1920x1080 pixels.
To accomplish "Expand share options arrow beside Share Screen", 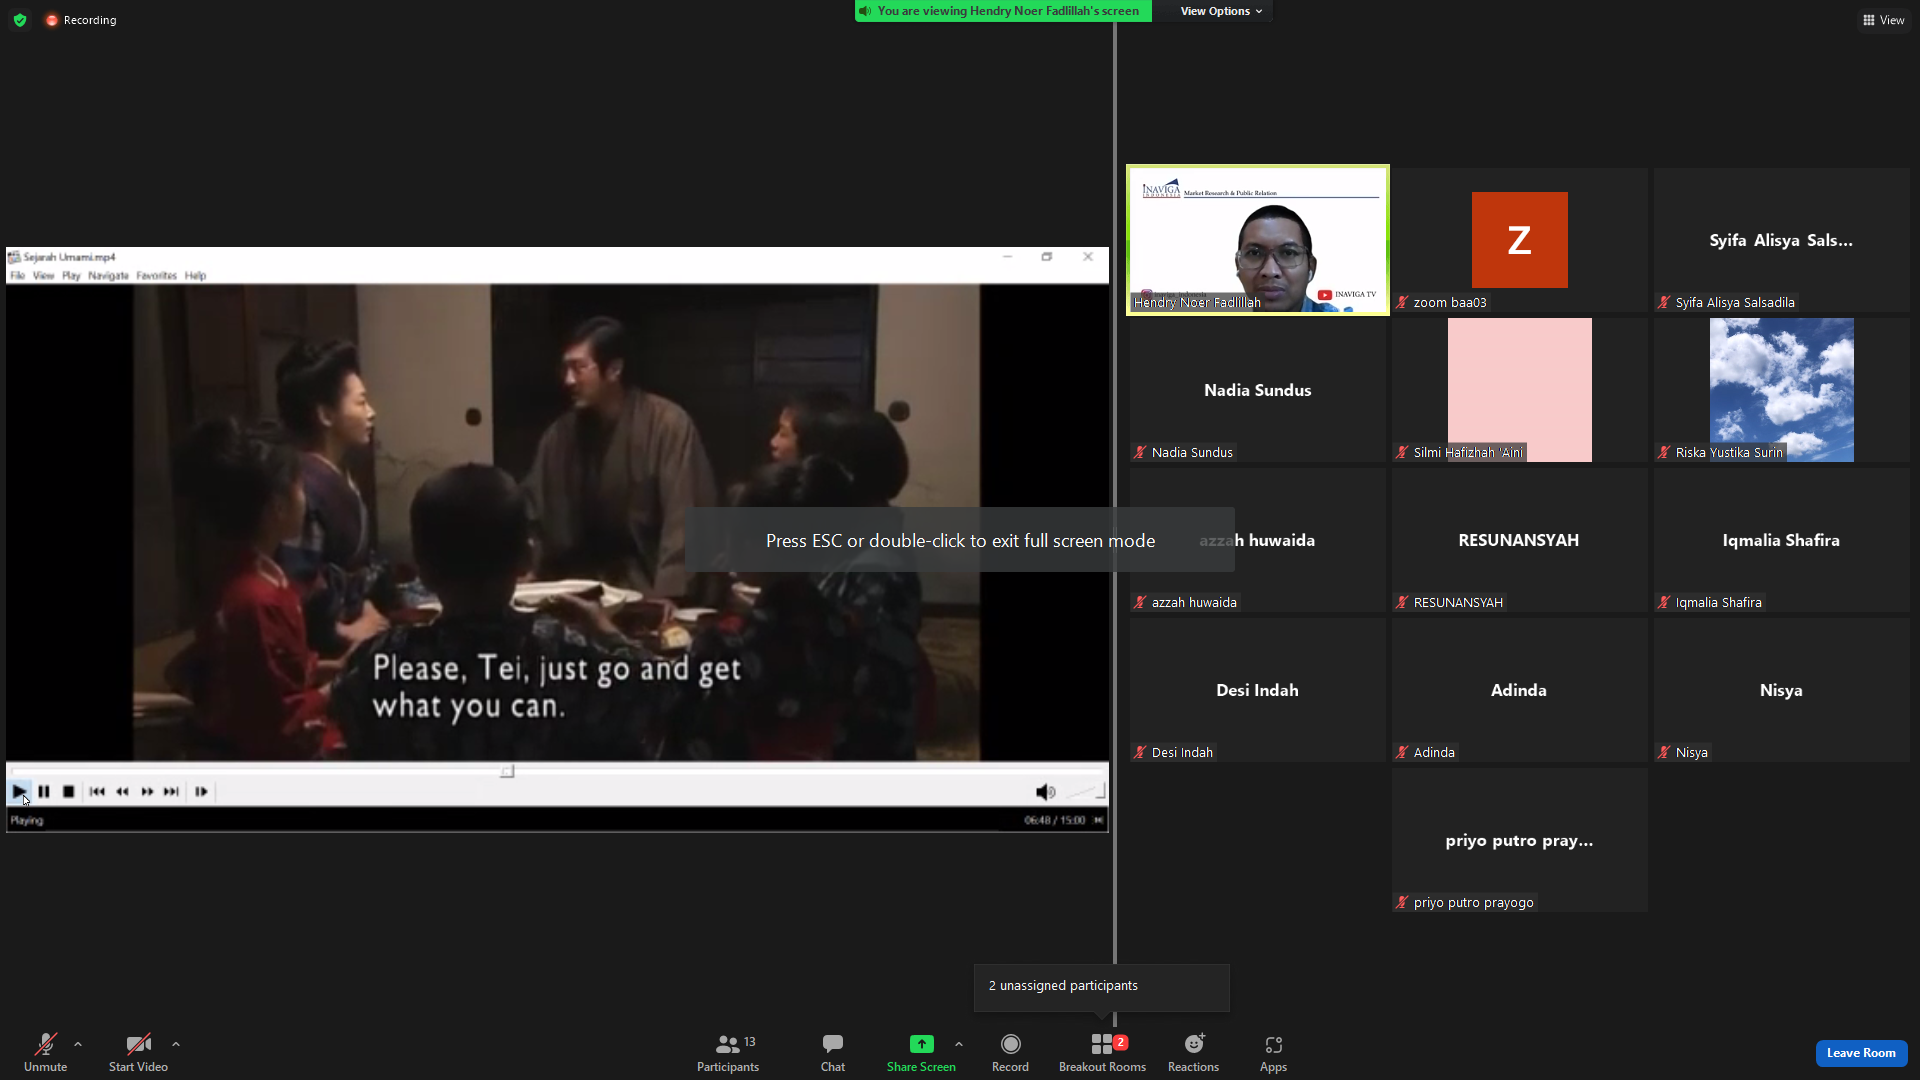I will [x=959, y=1044].
